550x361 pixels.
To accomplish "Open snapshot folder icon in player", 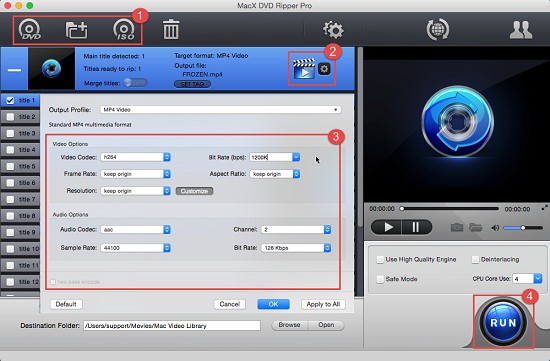I will pyautogui.click(x=475, y=227).
